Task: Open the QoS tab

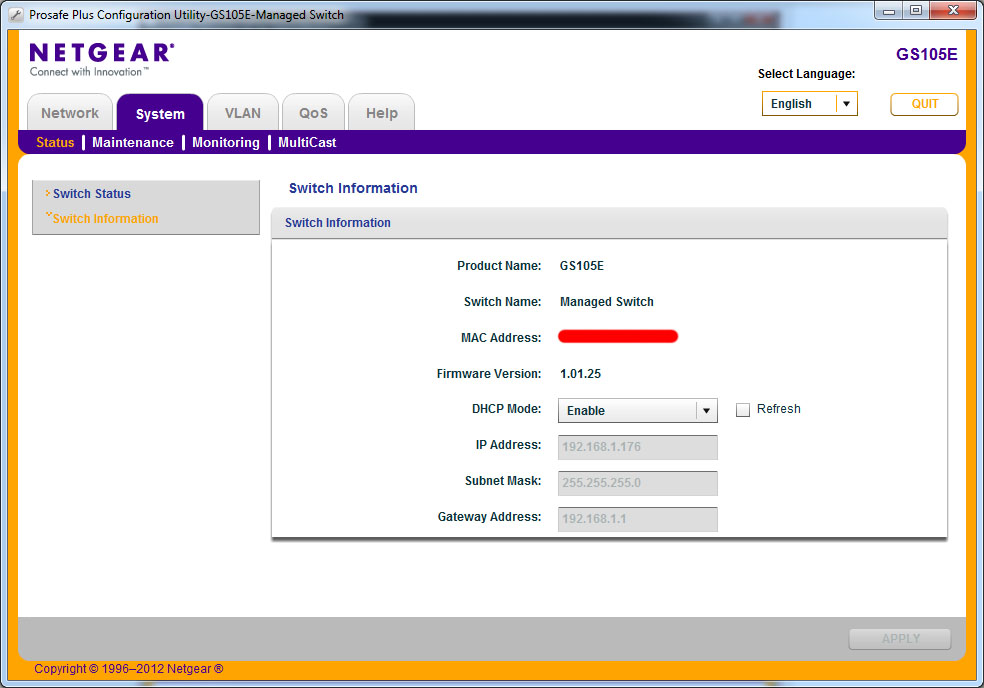Action: [313, 112]
